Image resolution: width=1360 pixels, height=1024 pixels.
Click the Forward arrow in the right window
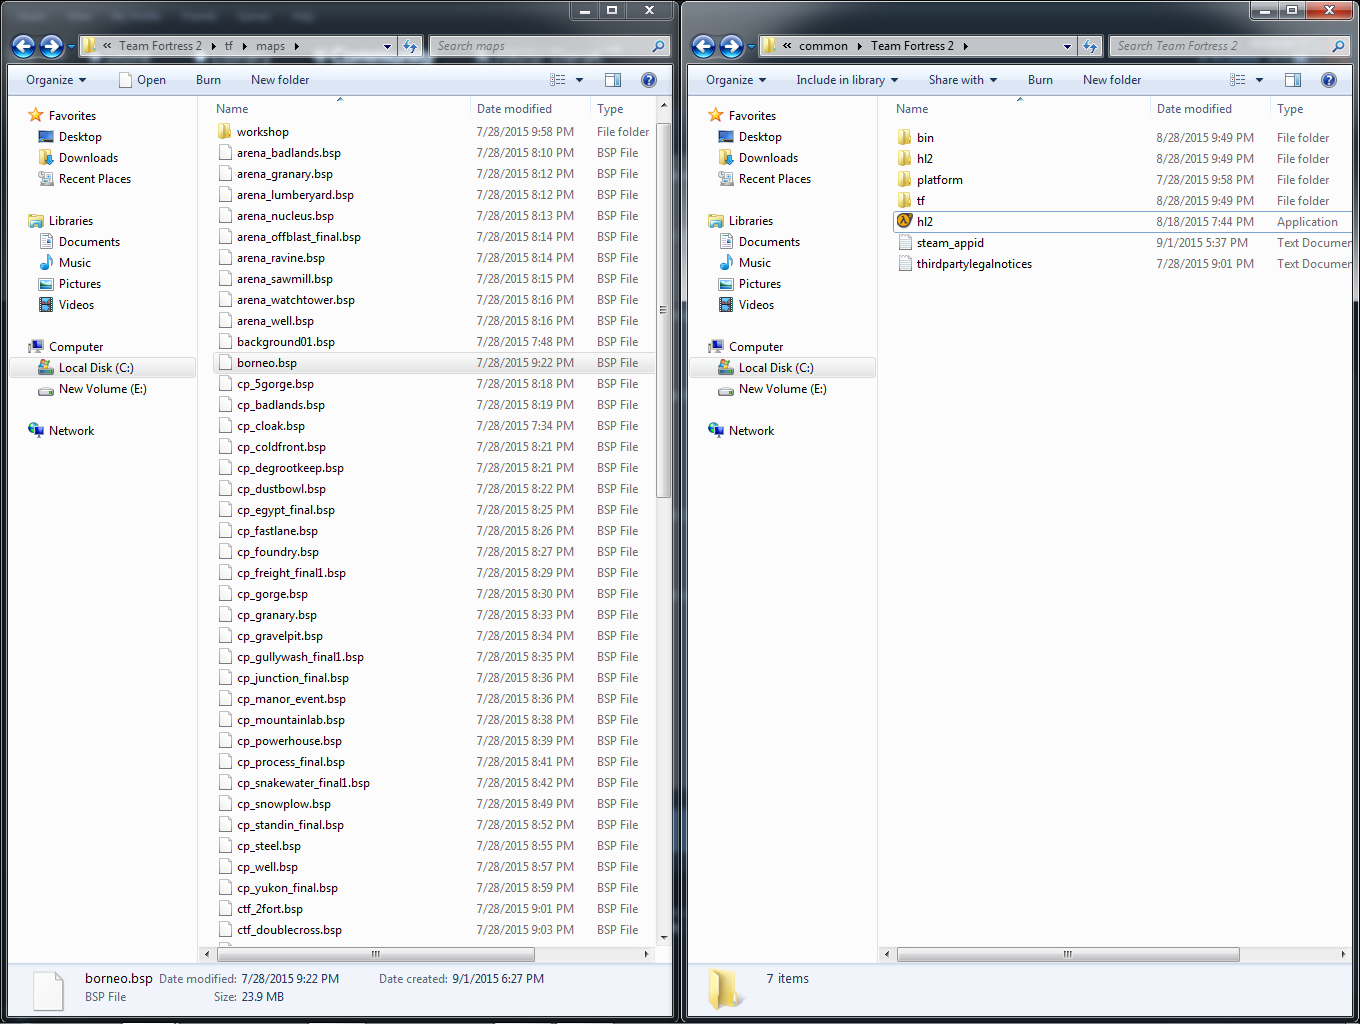tap(732, 46)
